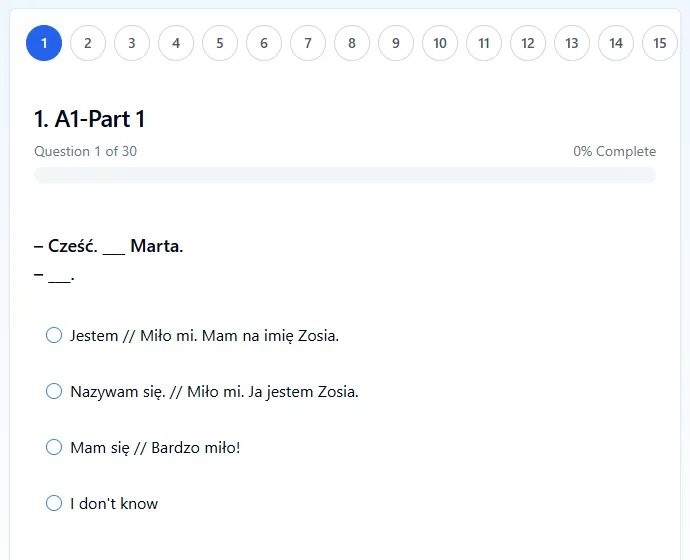Open question 10
Viewport: 690px width, 560px height.
[440, 43]
